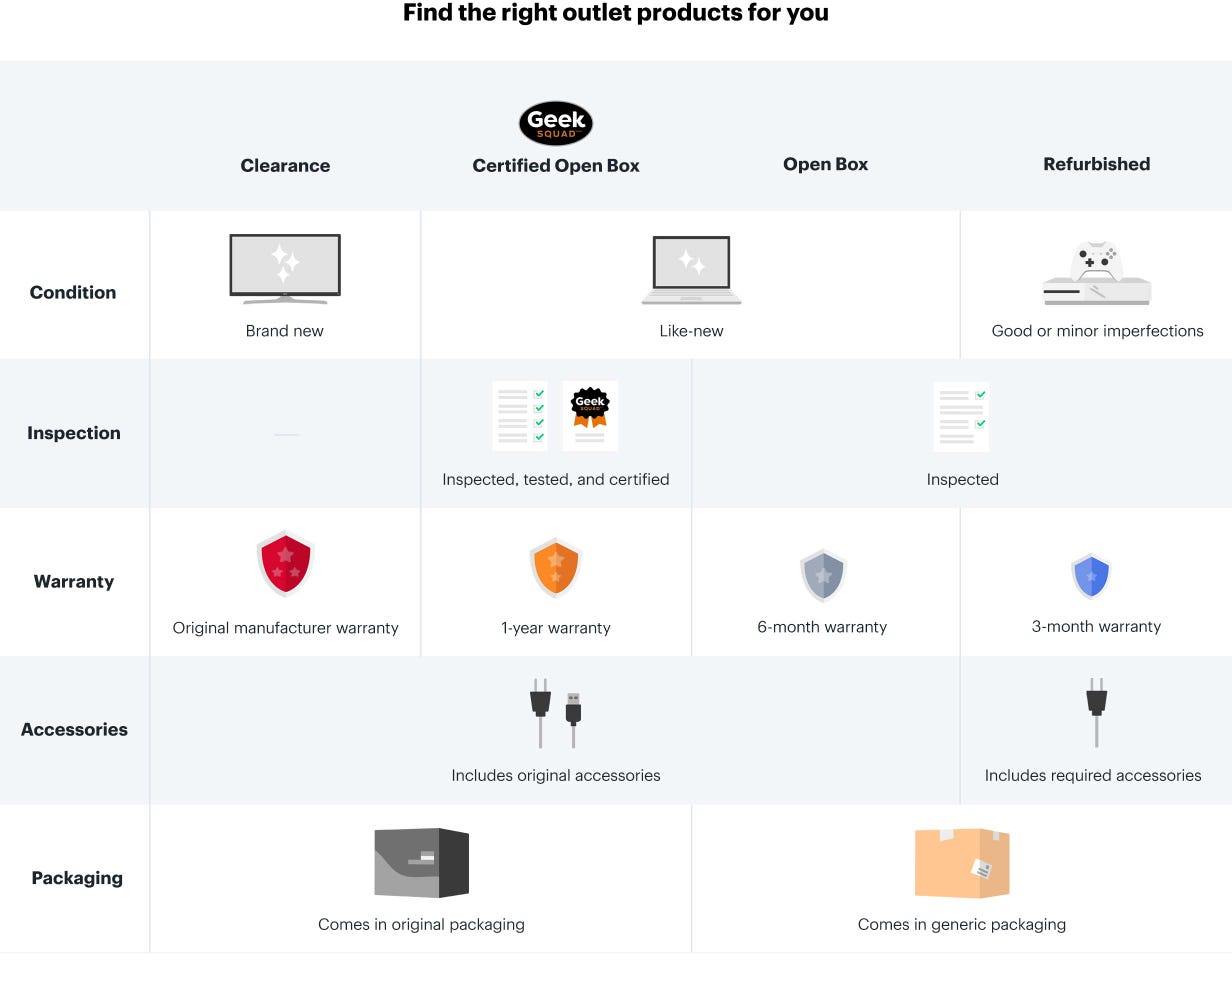Viewport: 1232px width, 1007px height.
Task: Click the cardboard generic packaging box icon
Action: tap(962, 863)
